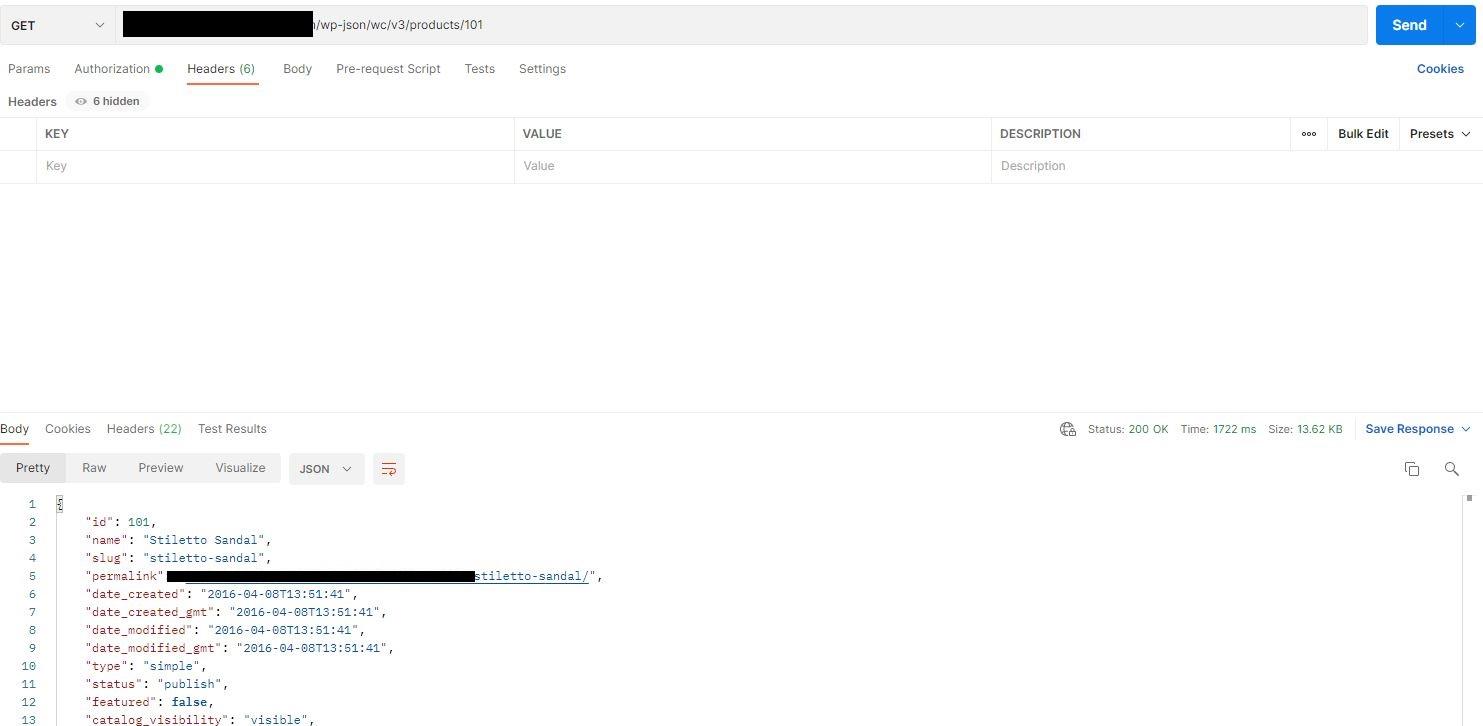The height and width of the screenshot is (726, 1483).
Task: Copy response body using copy icon
Action: 1412,469
